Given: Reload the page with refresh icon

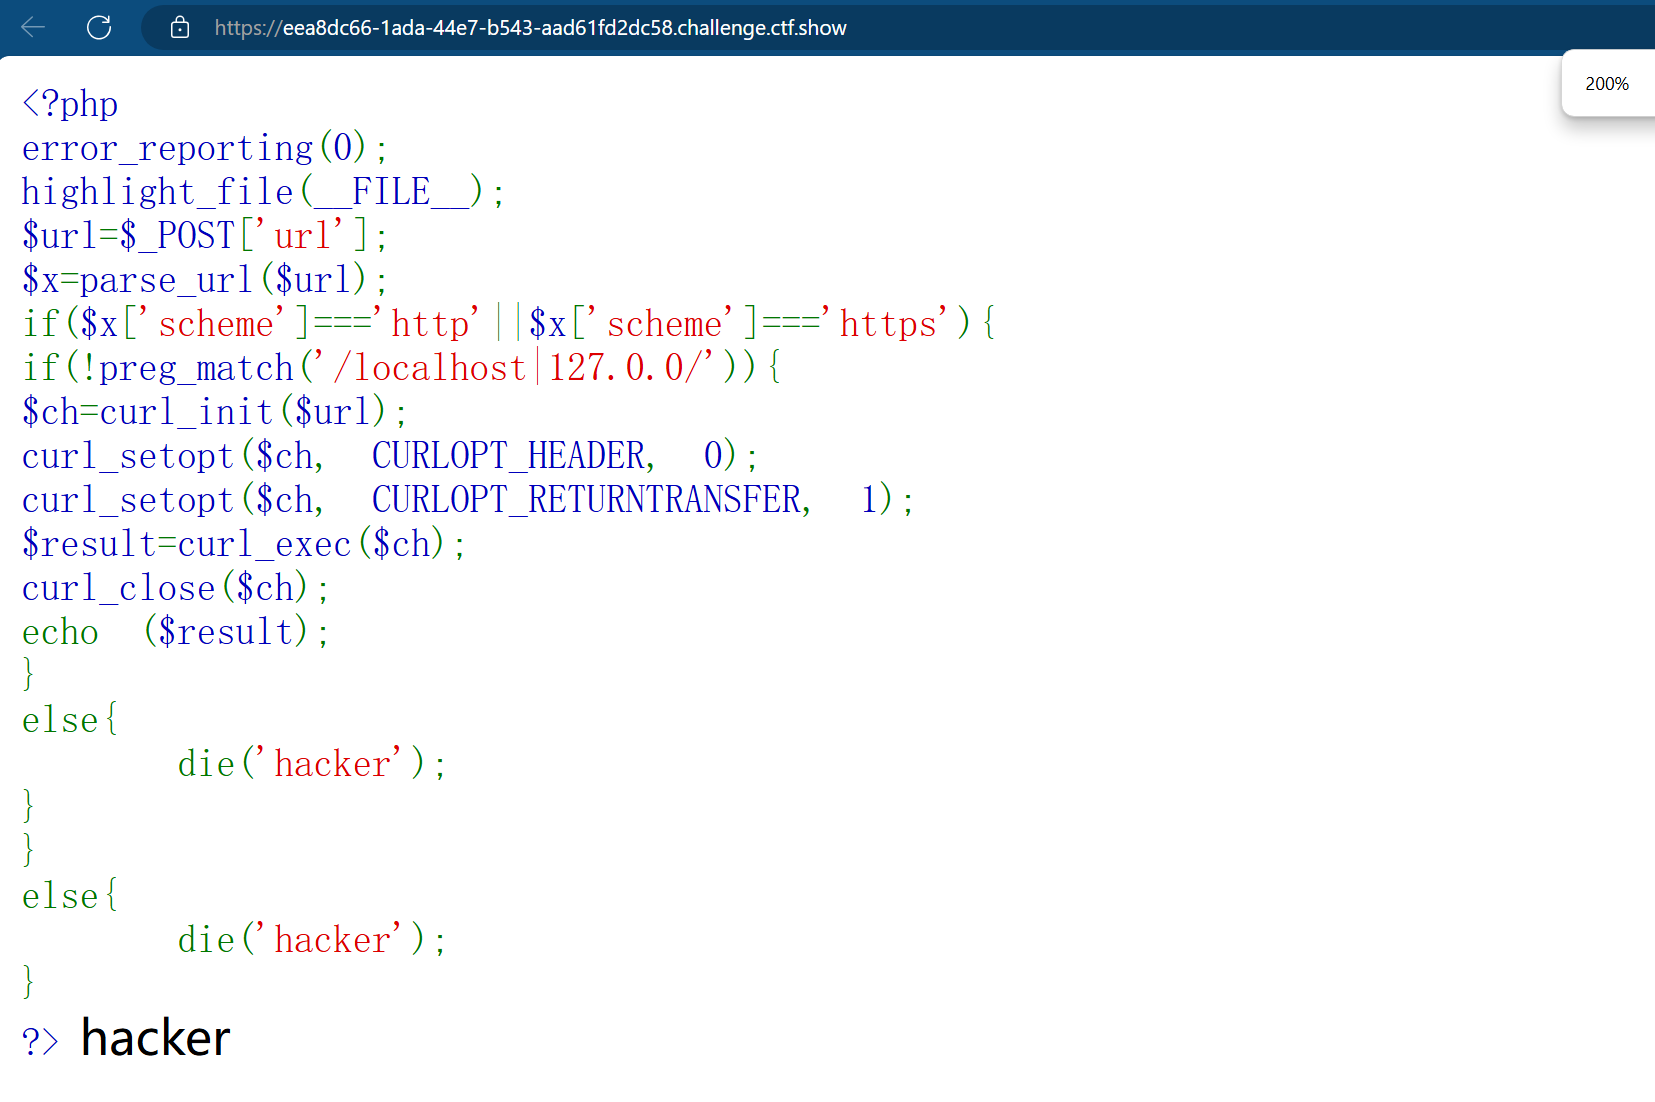Looking at the screenshot, I should coord(99,27).
